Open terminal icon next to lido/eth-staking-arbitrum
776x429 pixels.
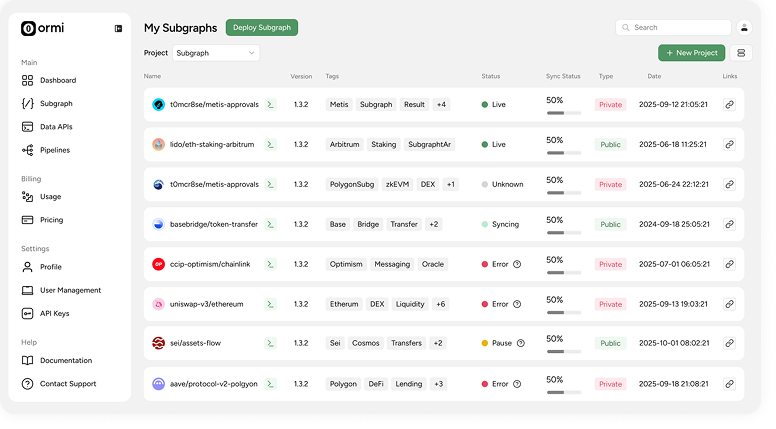coord(270,144)
